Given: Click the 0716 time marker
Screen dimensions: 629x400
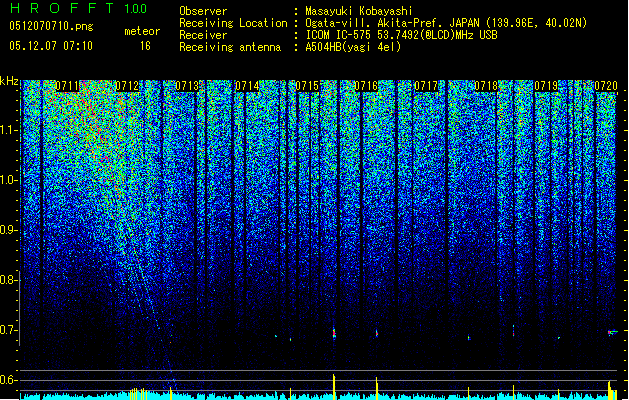Looking at the screenshot, I should (366, 86).
